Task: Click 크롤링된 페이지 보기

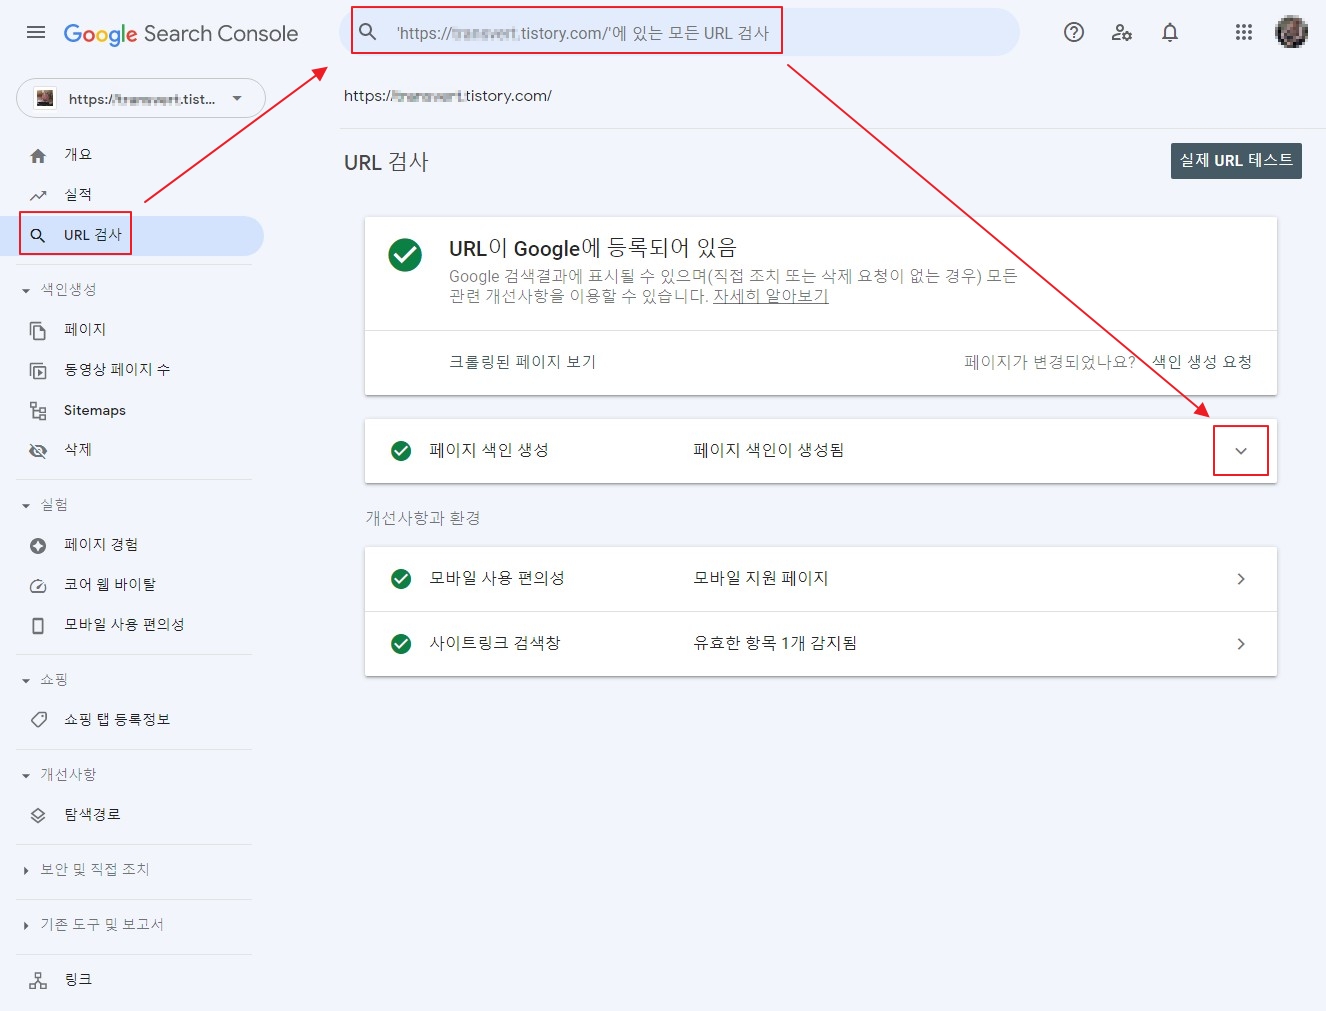Action: [x=522, y=362]
